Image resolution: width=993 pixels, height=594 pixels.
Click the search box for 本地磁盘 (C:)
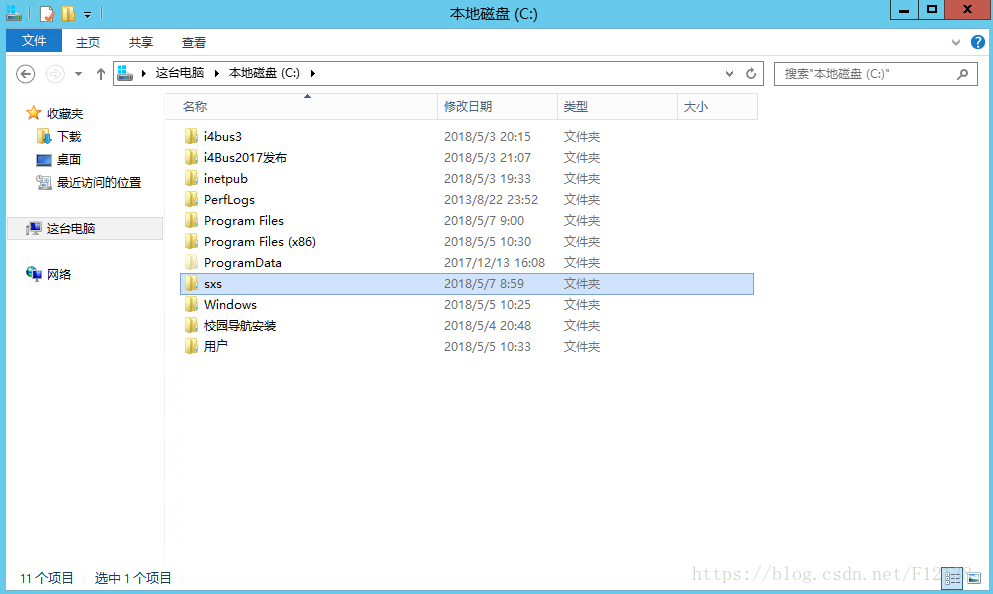point(860,74)
